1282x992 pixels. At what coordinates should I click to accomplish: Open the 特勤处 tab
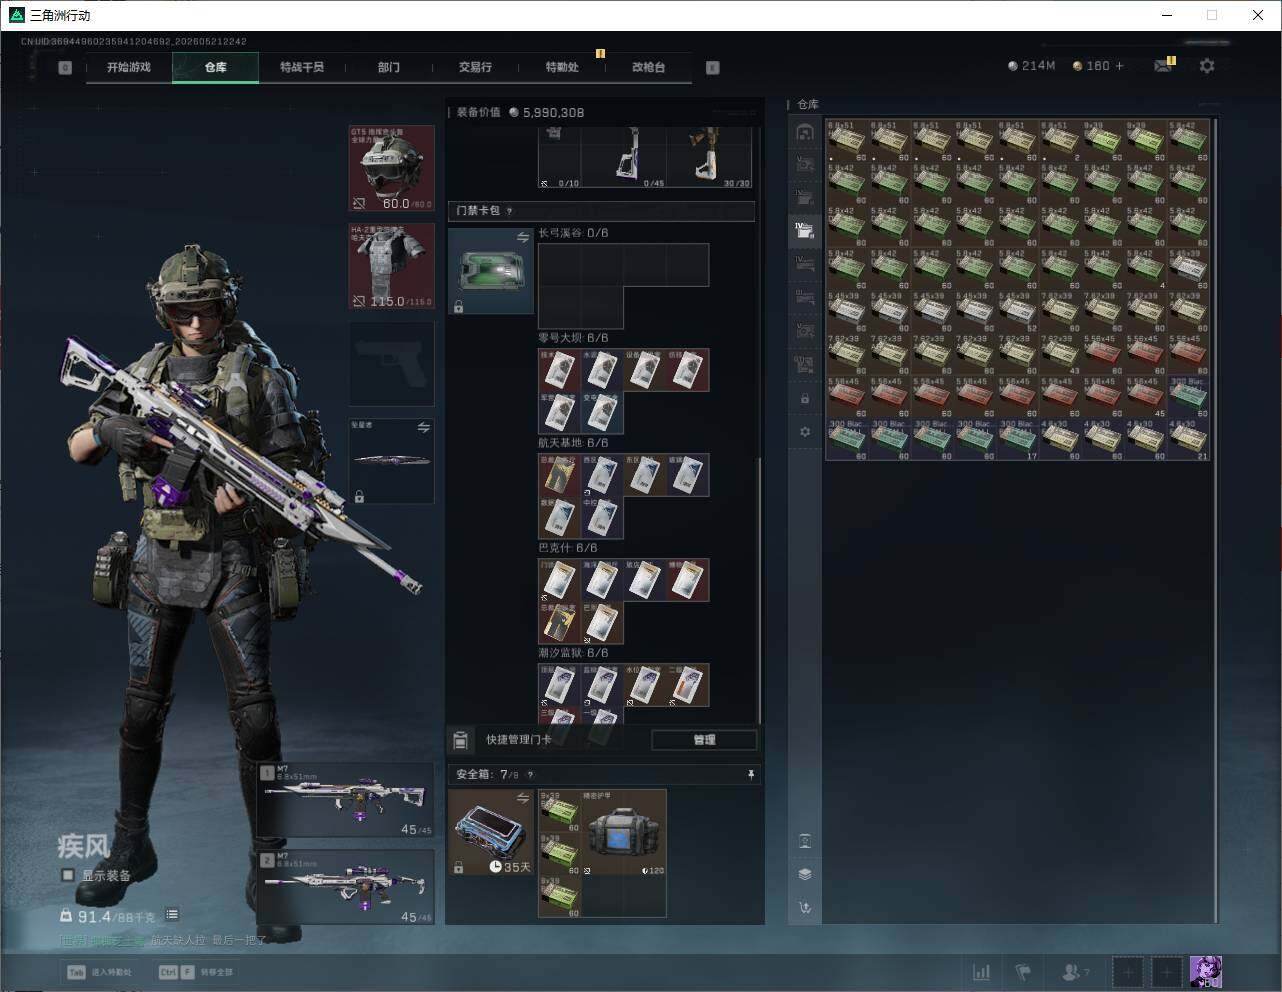pos(562,67)
